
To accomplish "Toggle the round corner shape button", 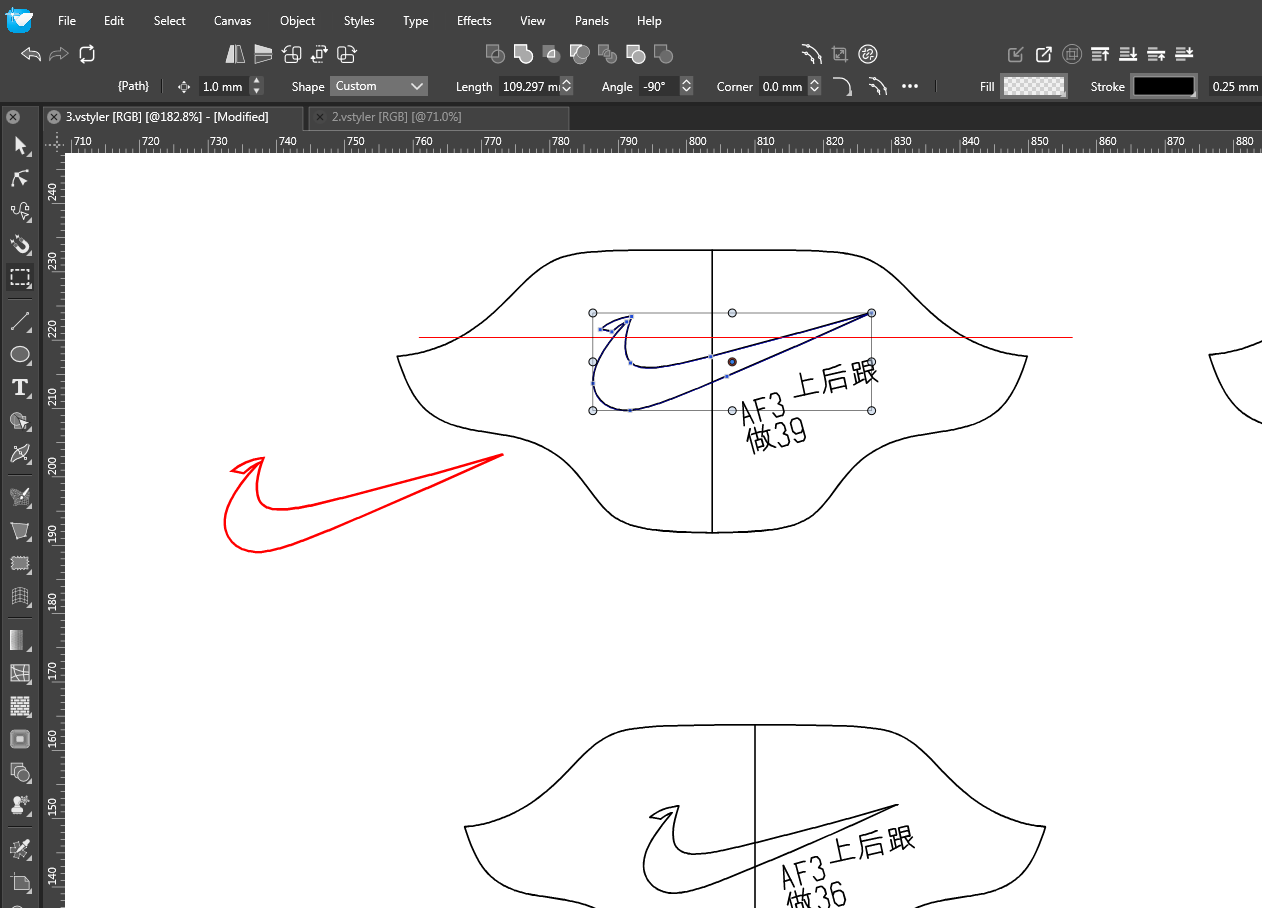I will point(843,87).
